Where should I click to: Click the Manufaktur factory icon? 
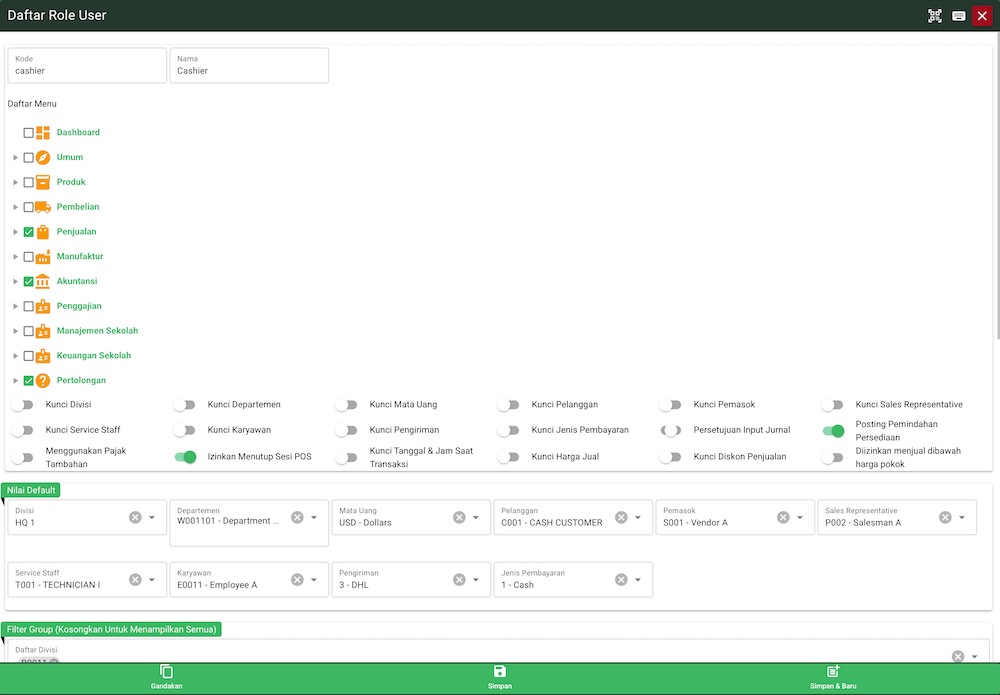click(41, 256)
